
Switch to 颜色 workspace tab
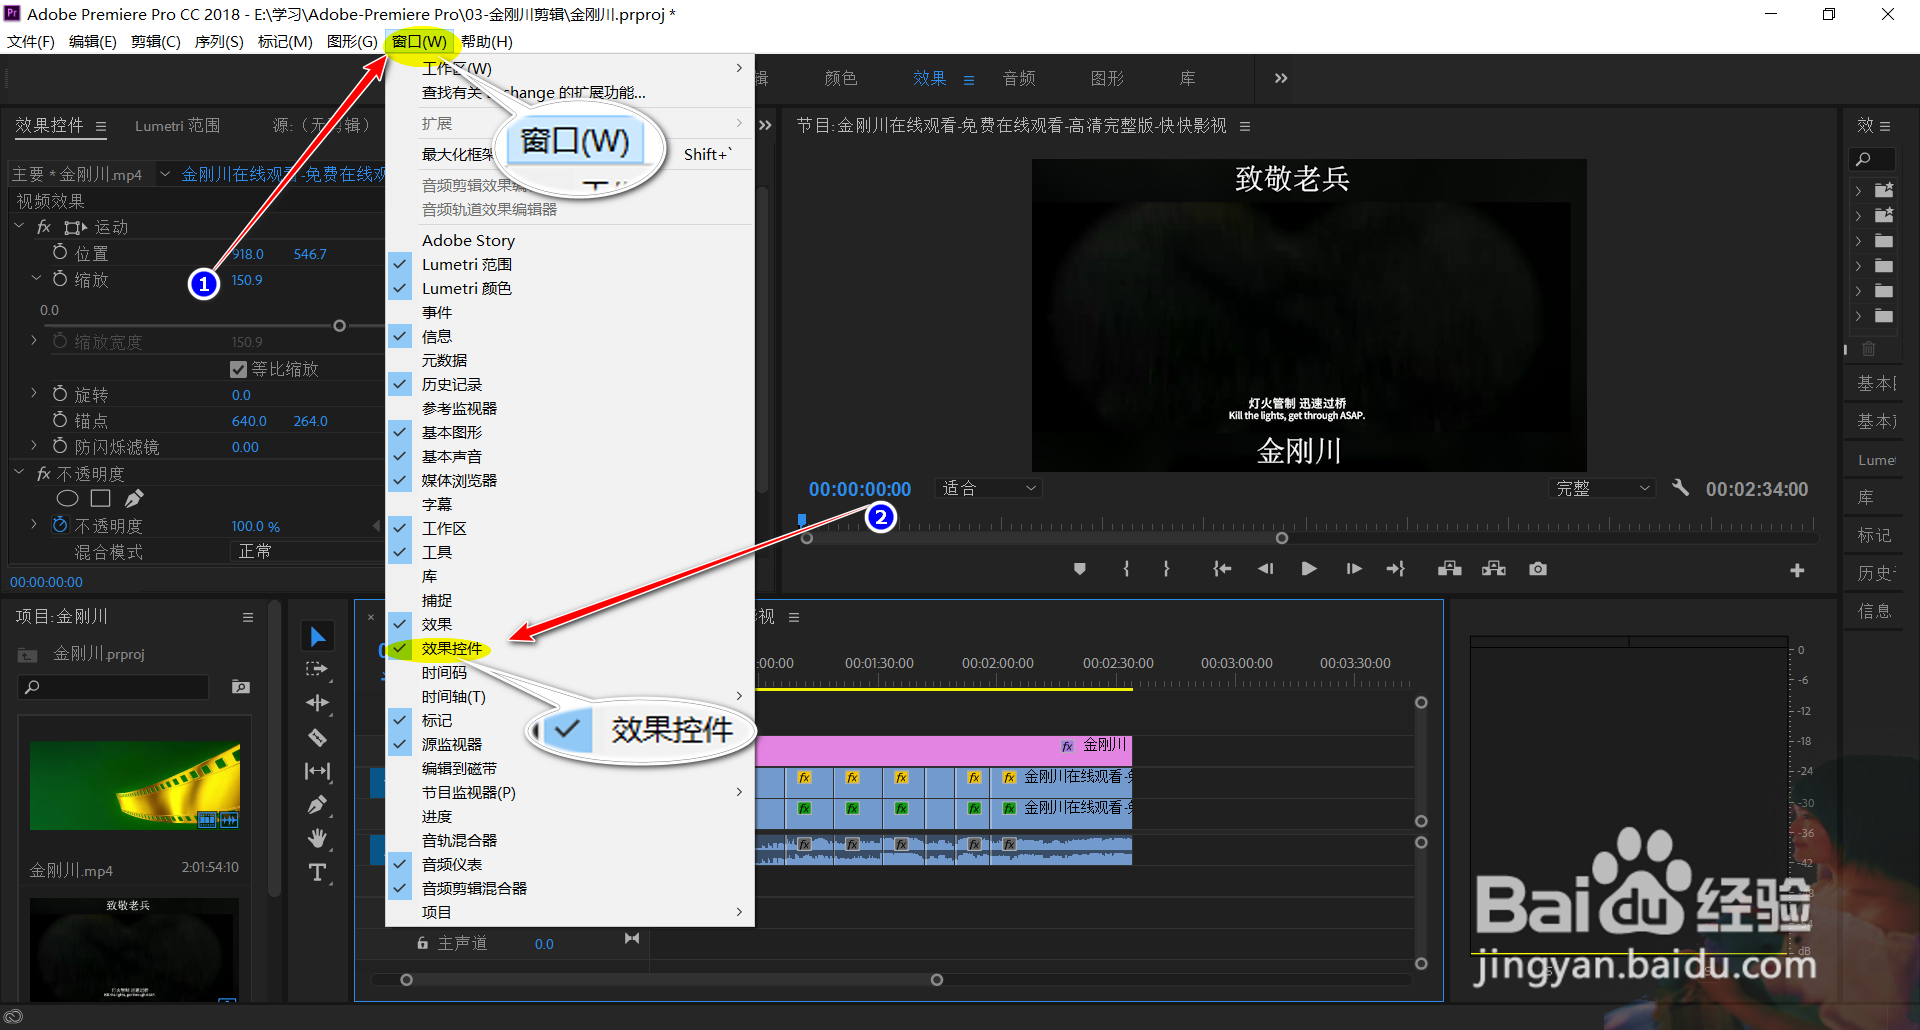pos(841,78)
